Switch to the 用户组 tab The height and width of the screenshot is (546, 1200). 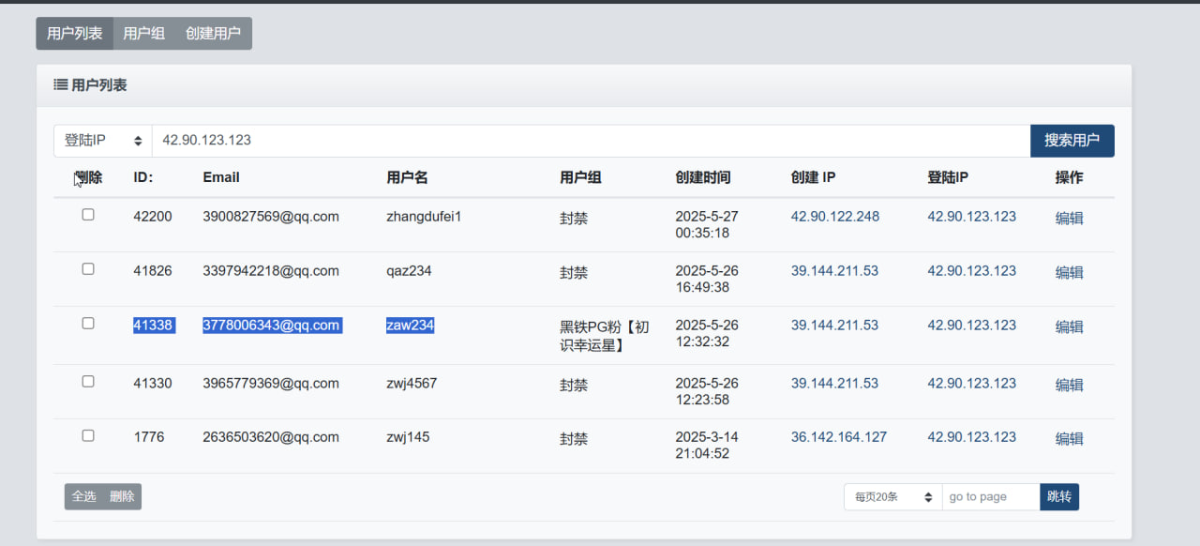pyautogui.click(x=144, y=33)
